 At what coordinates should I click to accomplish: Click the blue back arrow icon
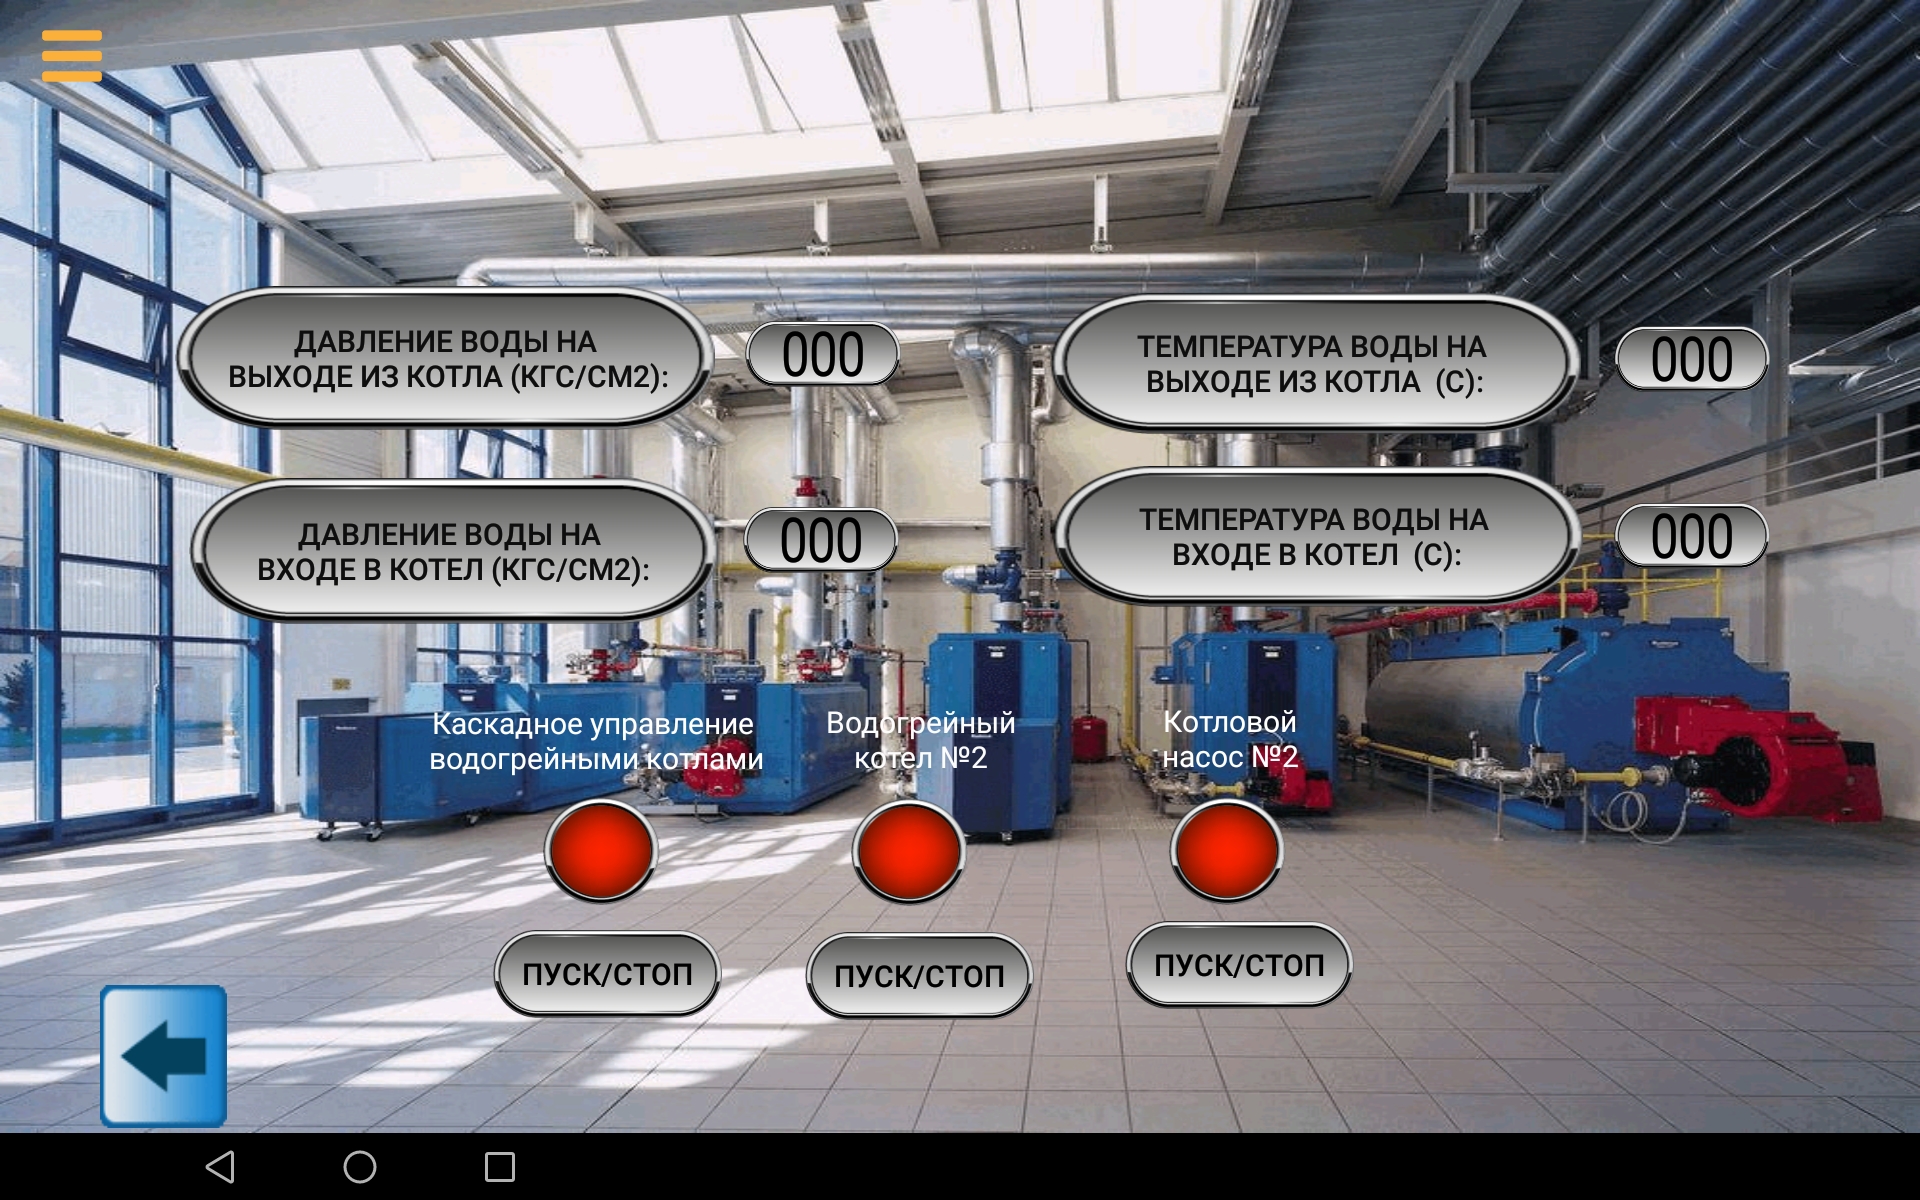pos(164,1056)
